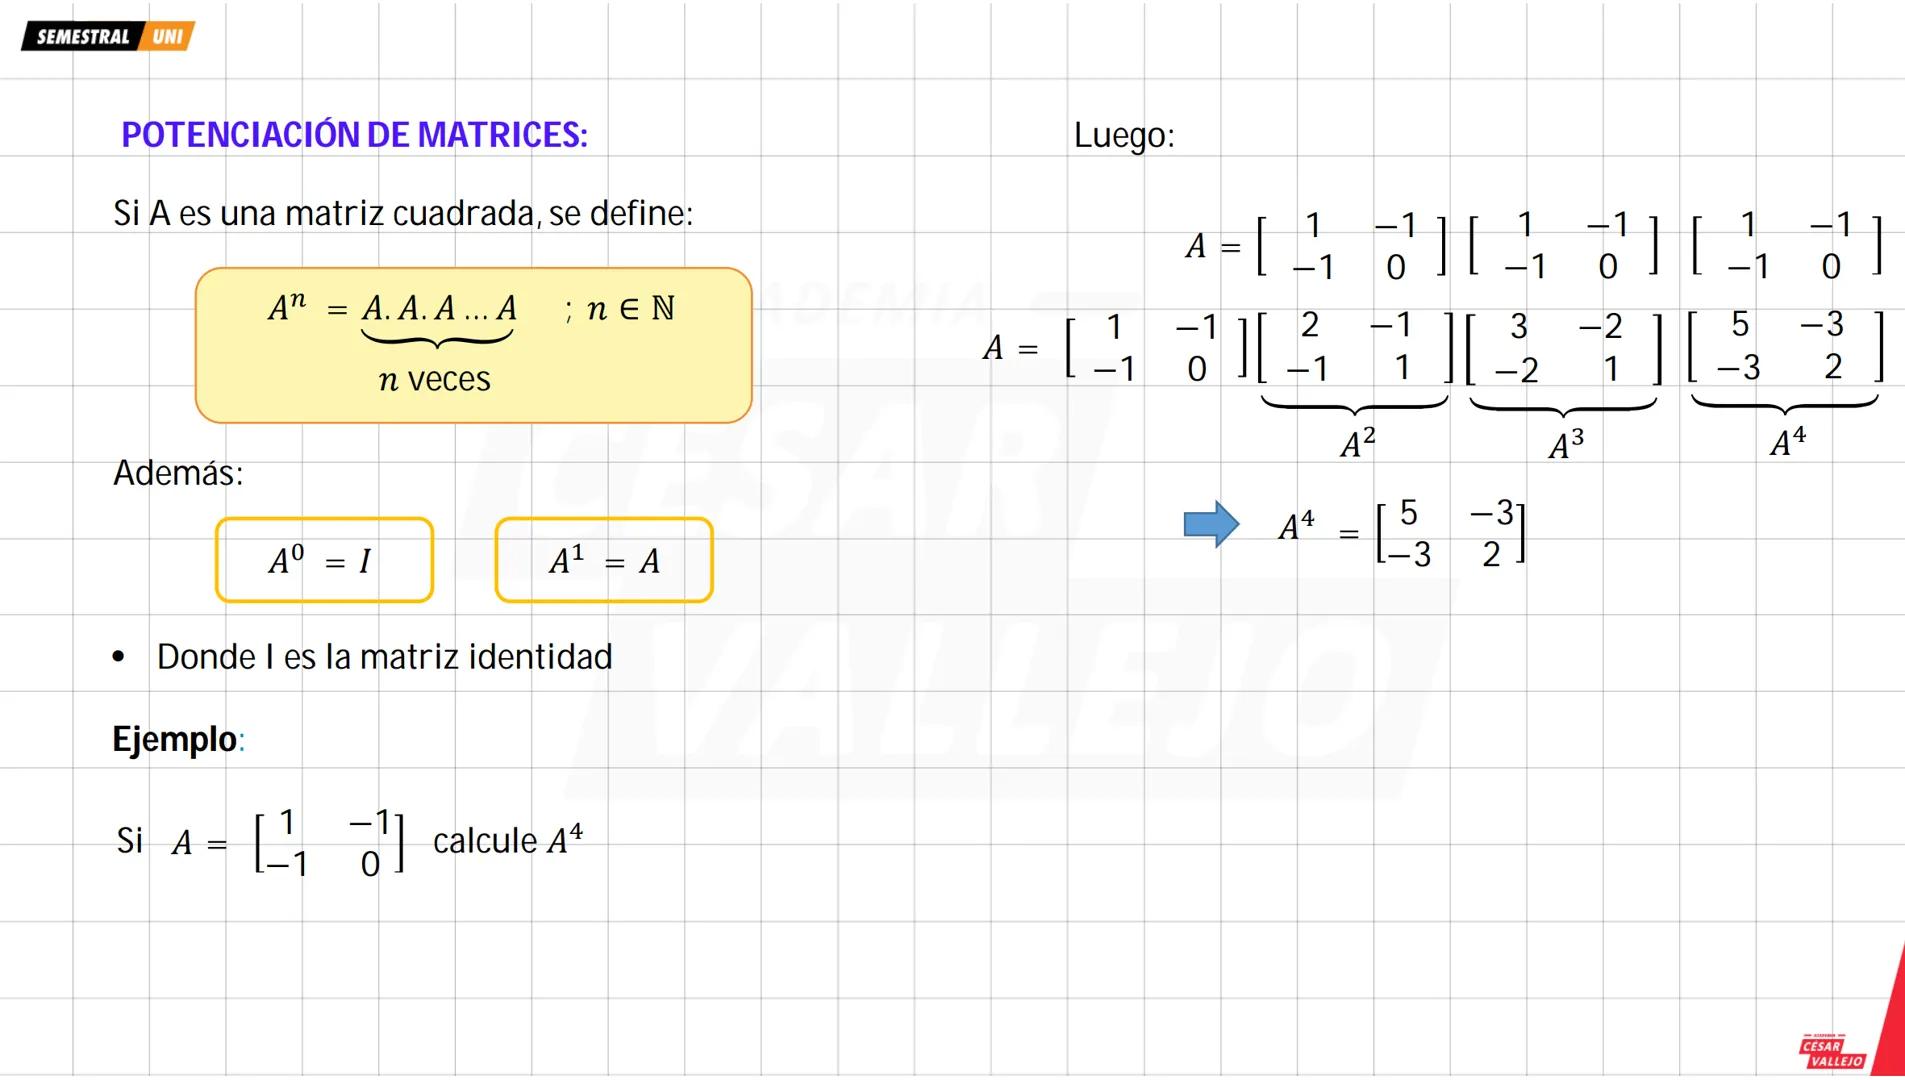
Task: Select the bold word Ejemplo
Action: point(175,739)
